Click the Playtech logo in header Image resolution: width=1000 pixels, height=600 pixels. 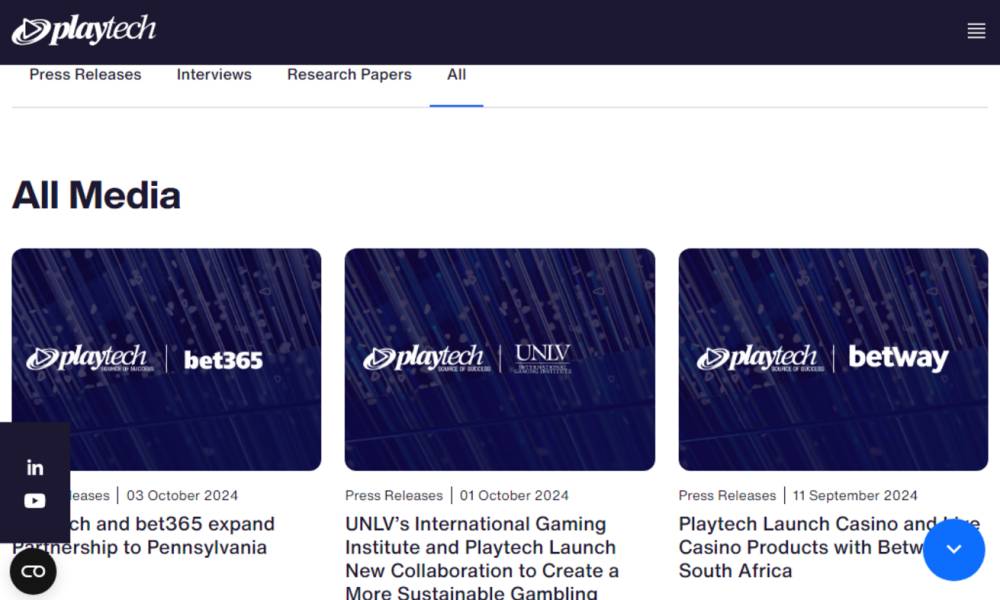pyautogui.click(x=84, y=31)
